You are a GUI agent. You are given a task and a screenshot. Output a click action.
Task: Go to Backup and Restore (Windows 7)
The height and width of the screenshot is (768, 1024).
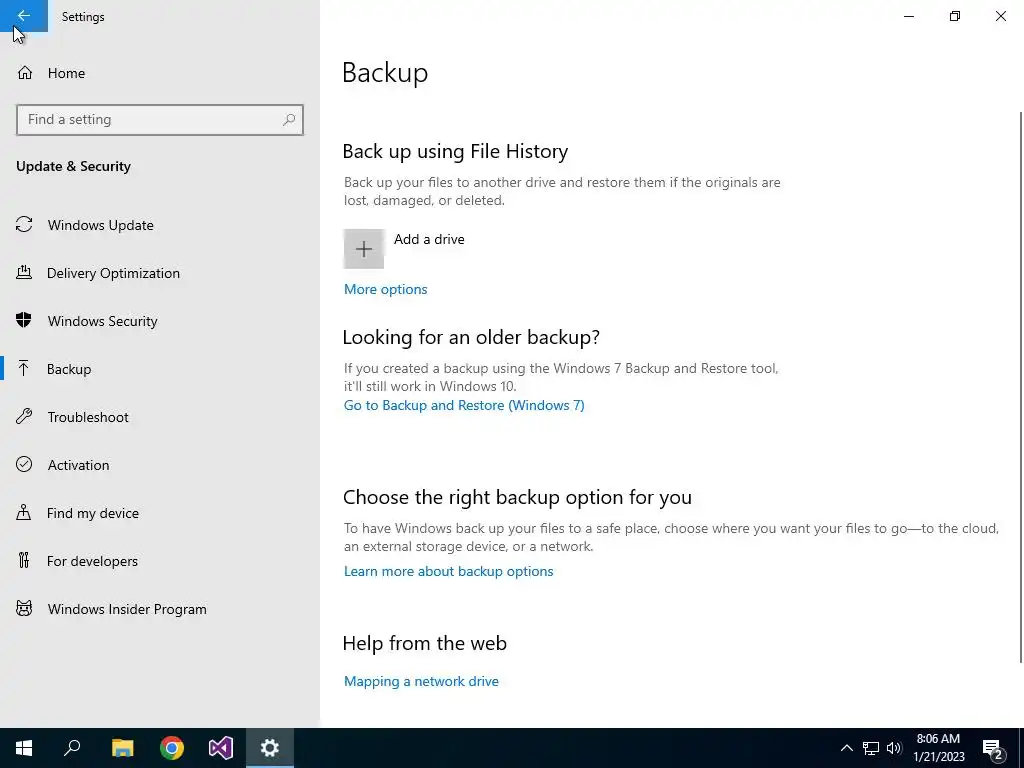coord(464,406)
